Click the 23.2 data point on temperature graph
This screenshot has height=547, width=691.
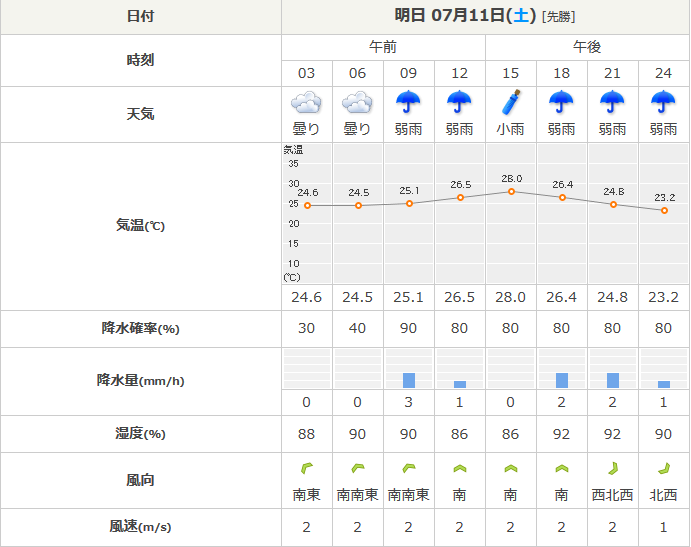click(x=664, y=211)
